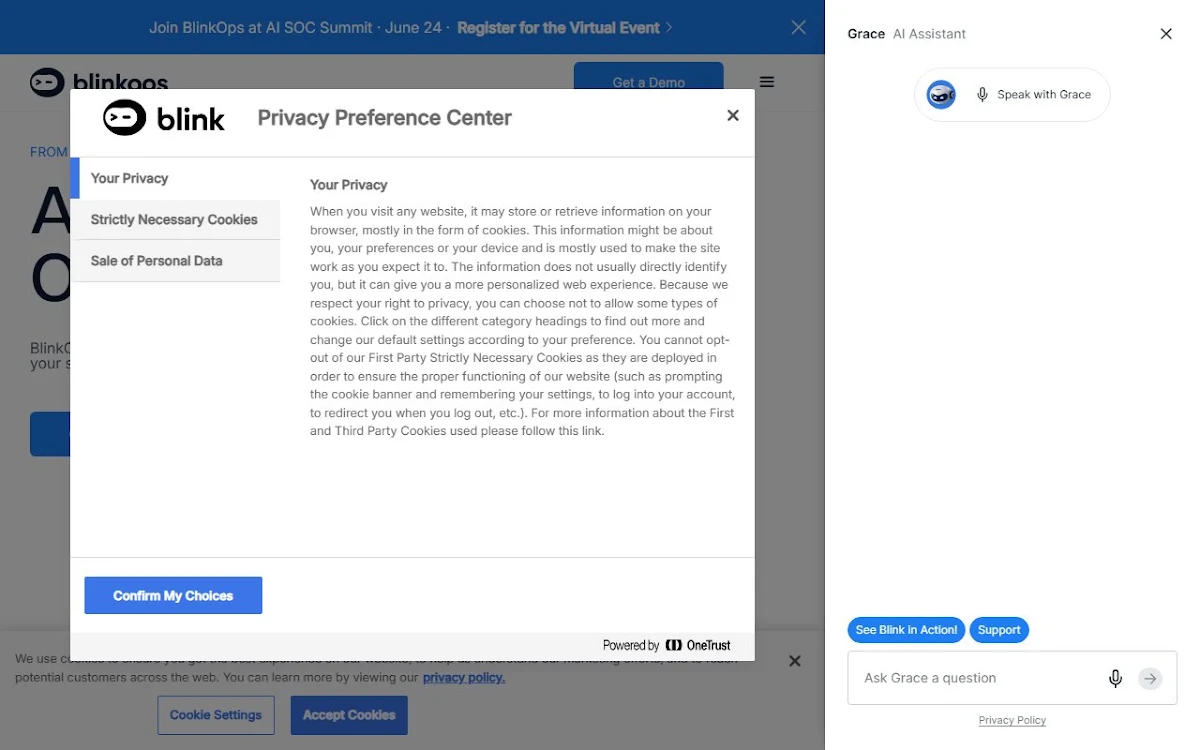Open the Strictly Necessary Cookies tab

point(175,219)
